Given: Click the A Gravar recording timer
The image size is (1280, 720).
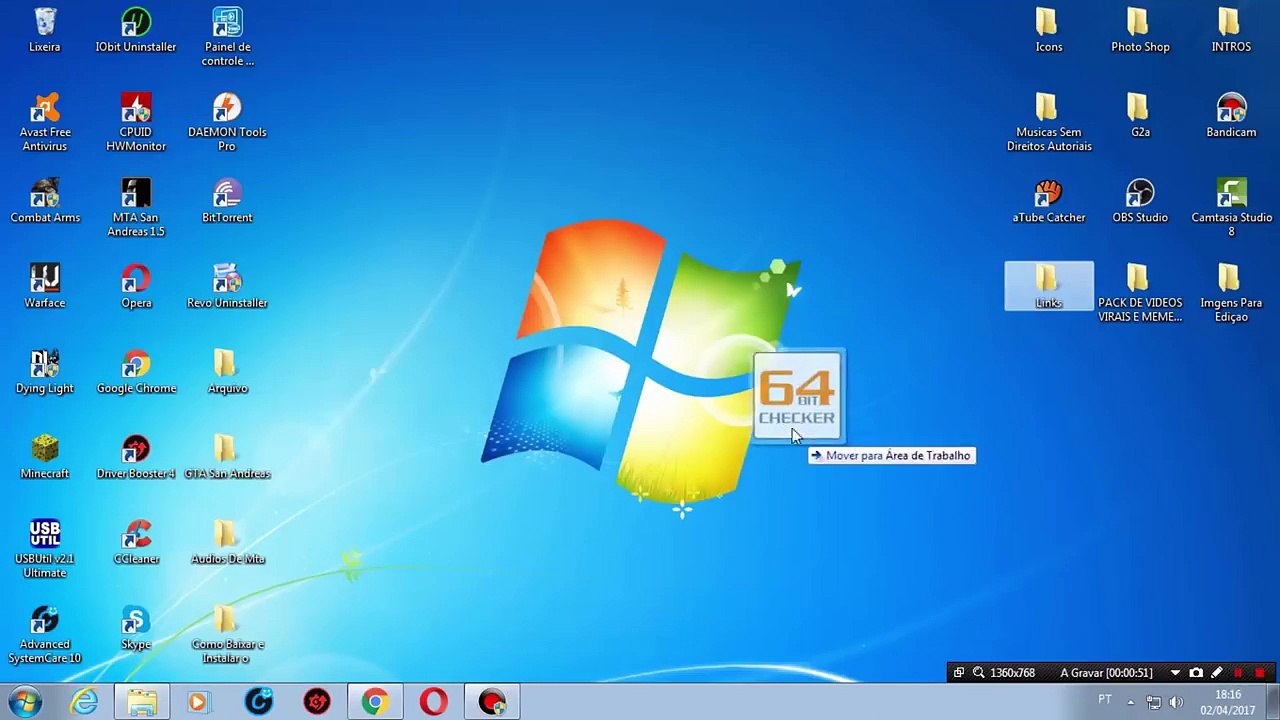Looking at the screenshot, I should pyautogui.click(x=1106, y=673).
